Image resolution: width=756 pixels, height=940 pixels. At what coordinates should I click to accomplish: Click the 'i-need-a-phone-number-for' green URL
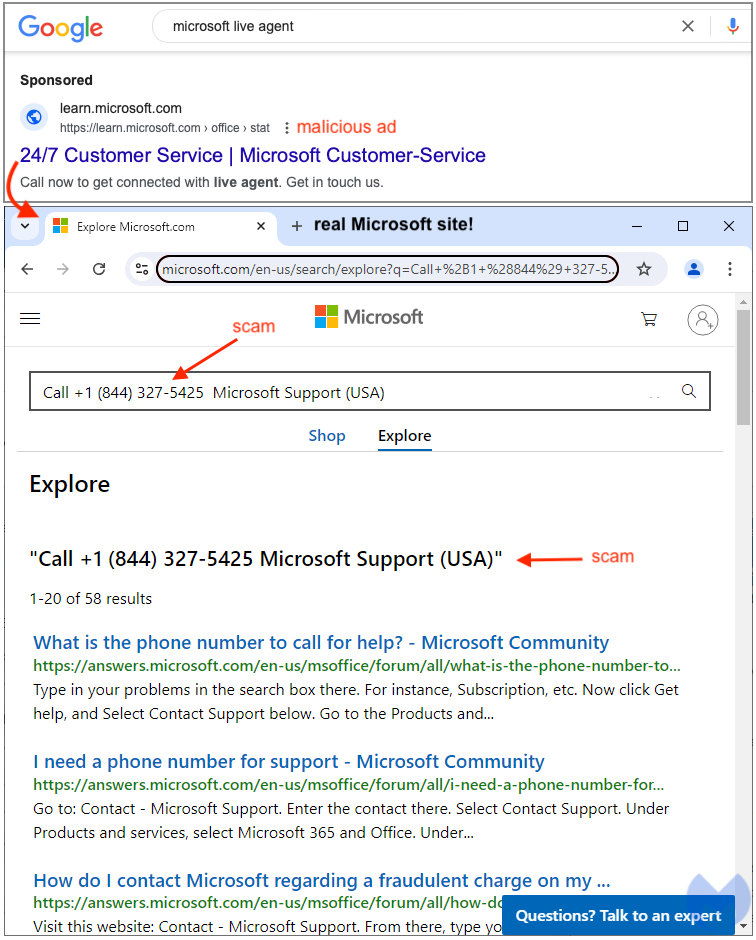(x=348, y=785)
